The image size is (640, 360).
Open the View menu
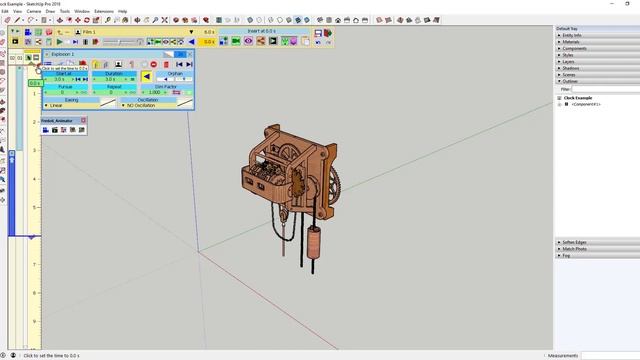coord(18,11)
